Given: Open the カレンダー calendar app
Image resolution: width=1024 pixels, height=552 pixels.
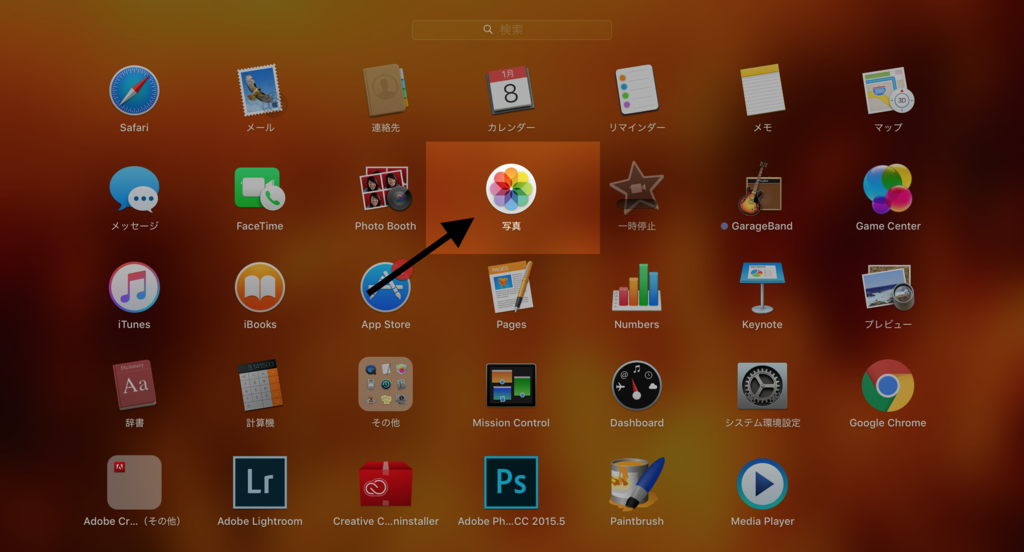Looking at the screenshot, I should pyautogui.click(x=511, y=90).
